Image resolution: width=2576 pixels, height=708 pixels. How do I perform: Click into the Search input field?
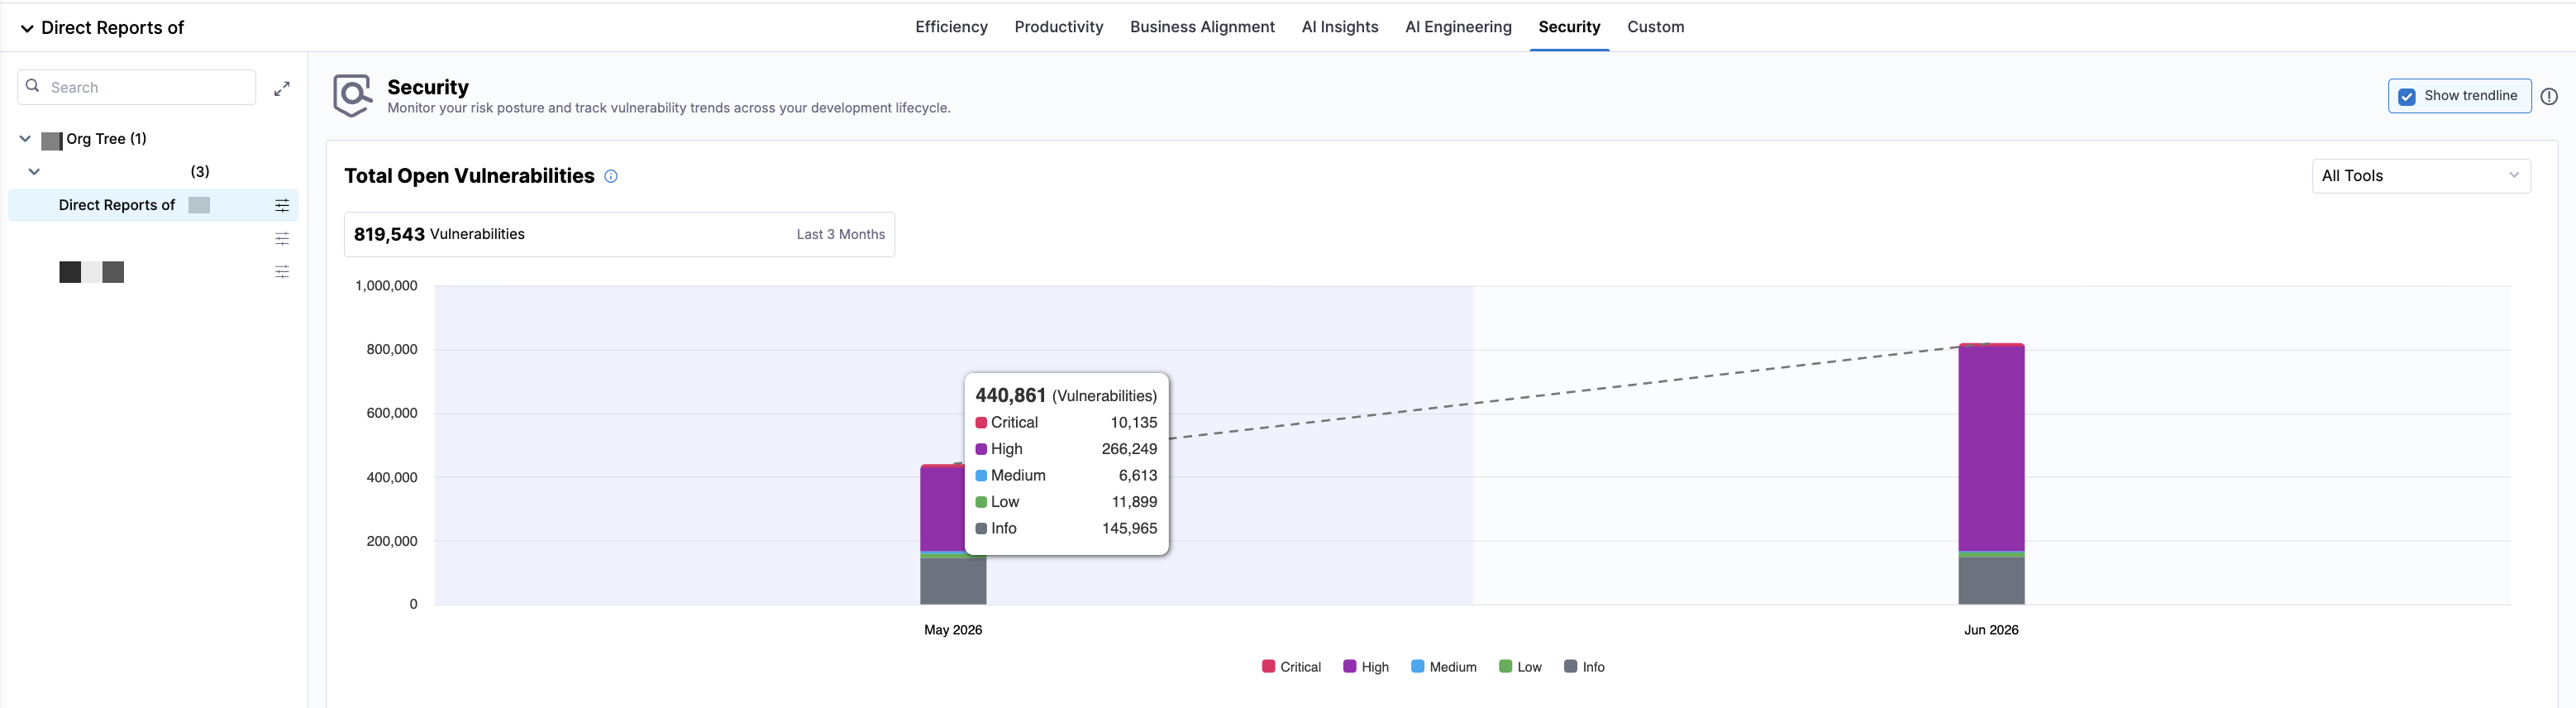pos(137,87)
